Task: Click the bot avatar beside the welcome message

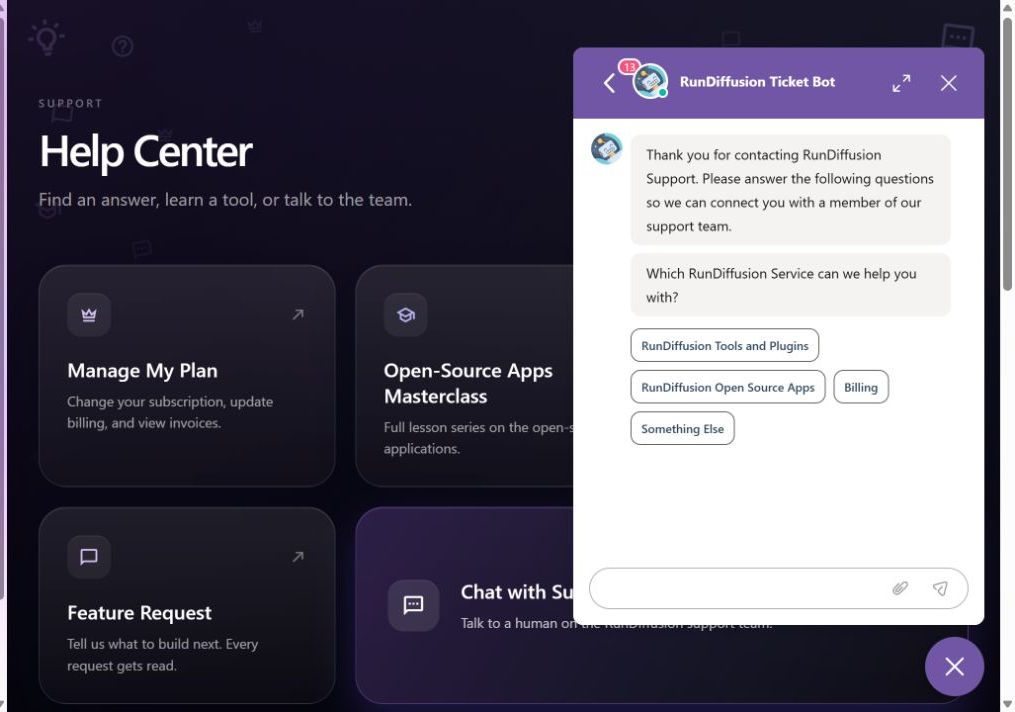Action: 607,149
